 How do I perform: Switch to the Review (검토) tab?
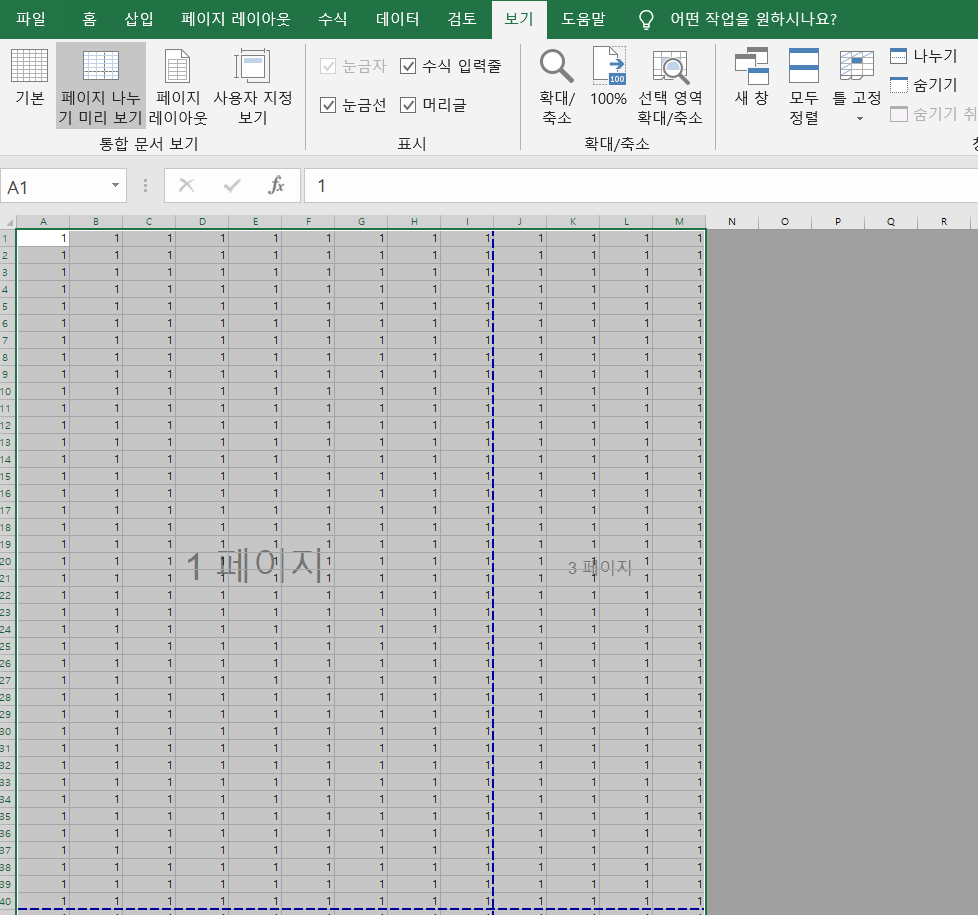coord(462,19)
